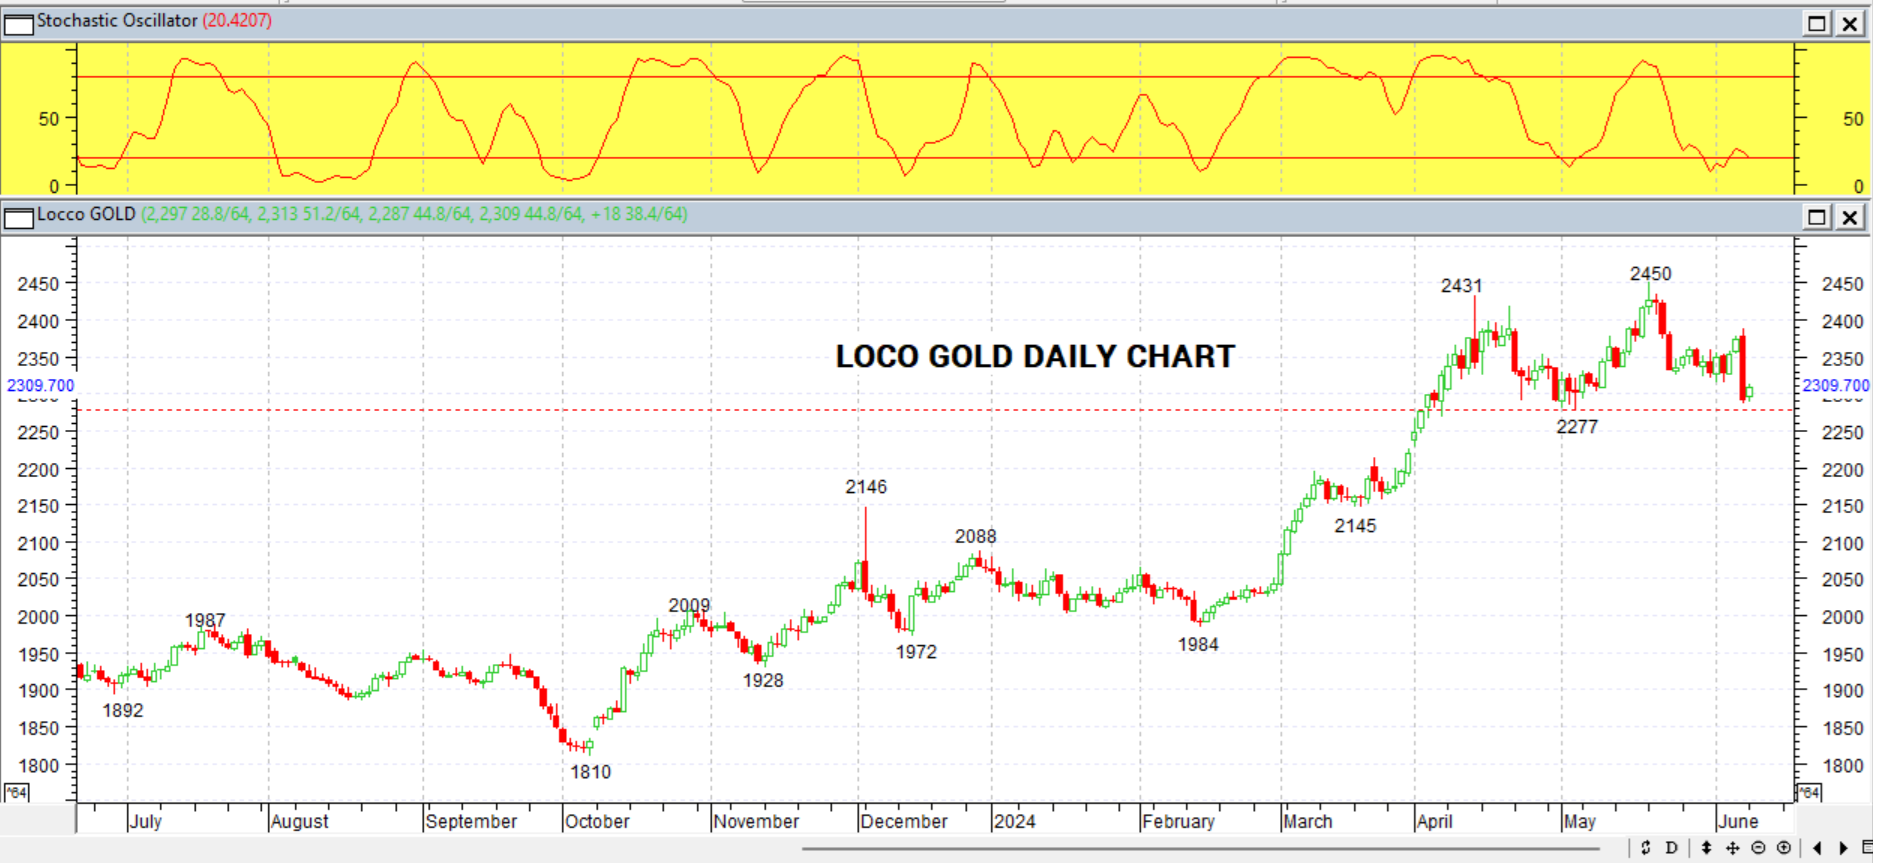Click the September label on date axis
The height and width of the screenshot is (863, 1877).
tap(471, 821)
